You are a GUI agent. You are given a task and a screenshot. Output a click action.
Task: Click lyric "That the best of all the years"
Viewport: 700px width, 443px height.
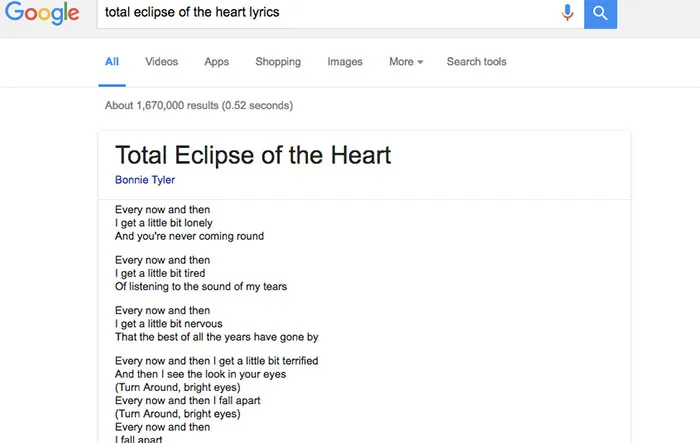coord(216,337)
